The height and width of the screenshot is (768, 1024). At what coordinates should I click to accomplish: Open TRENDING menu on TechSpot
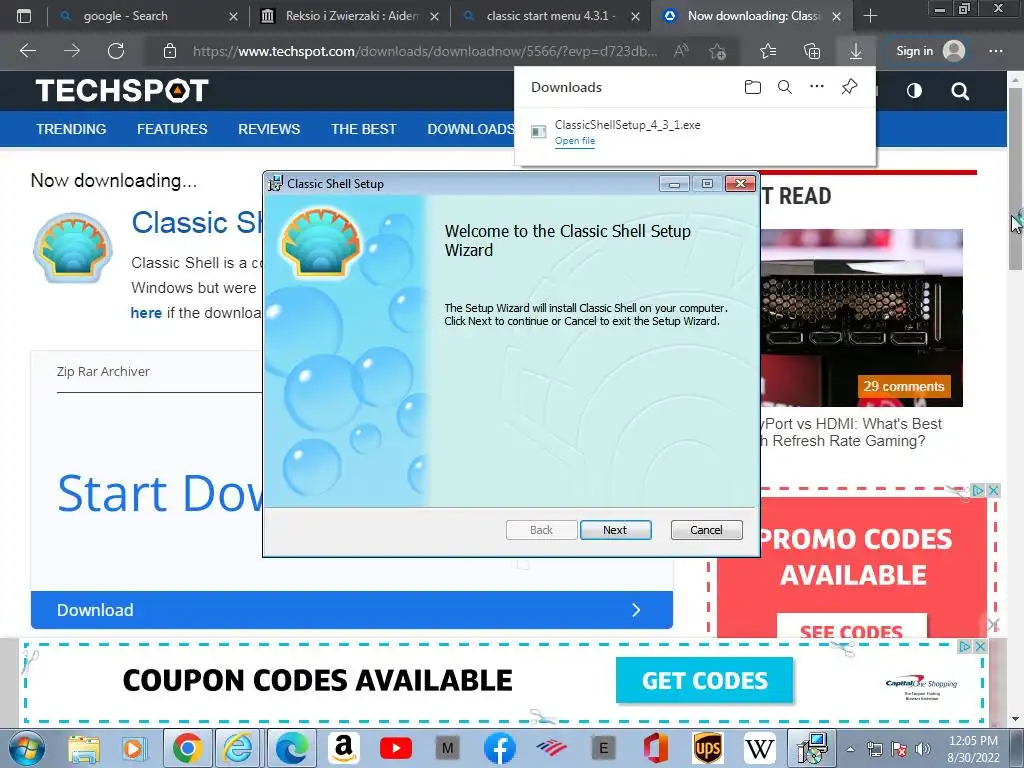71,129
